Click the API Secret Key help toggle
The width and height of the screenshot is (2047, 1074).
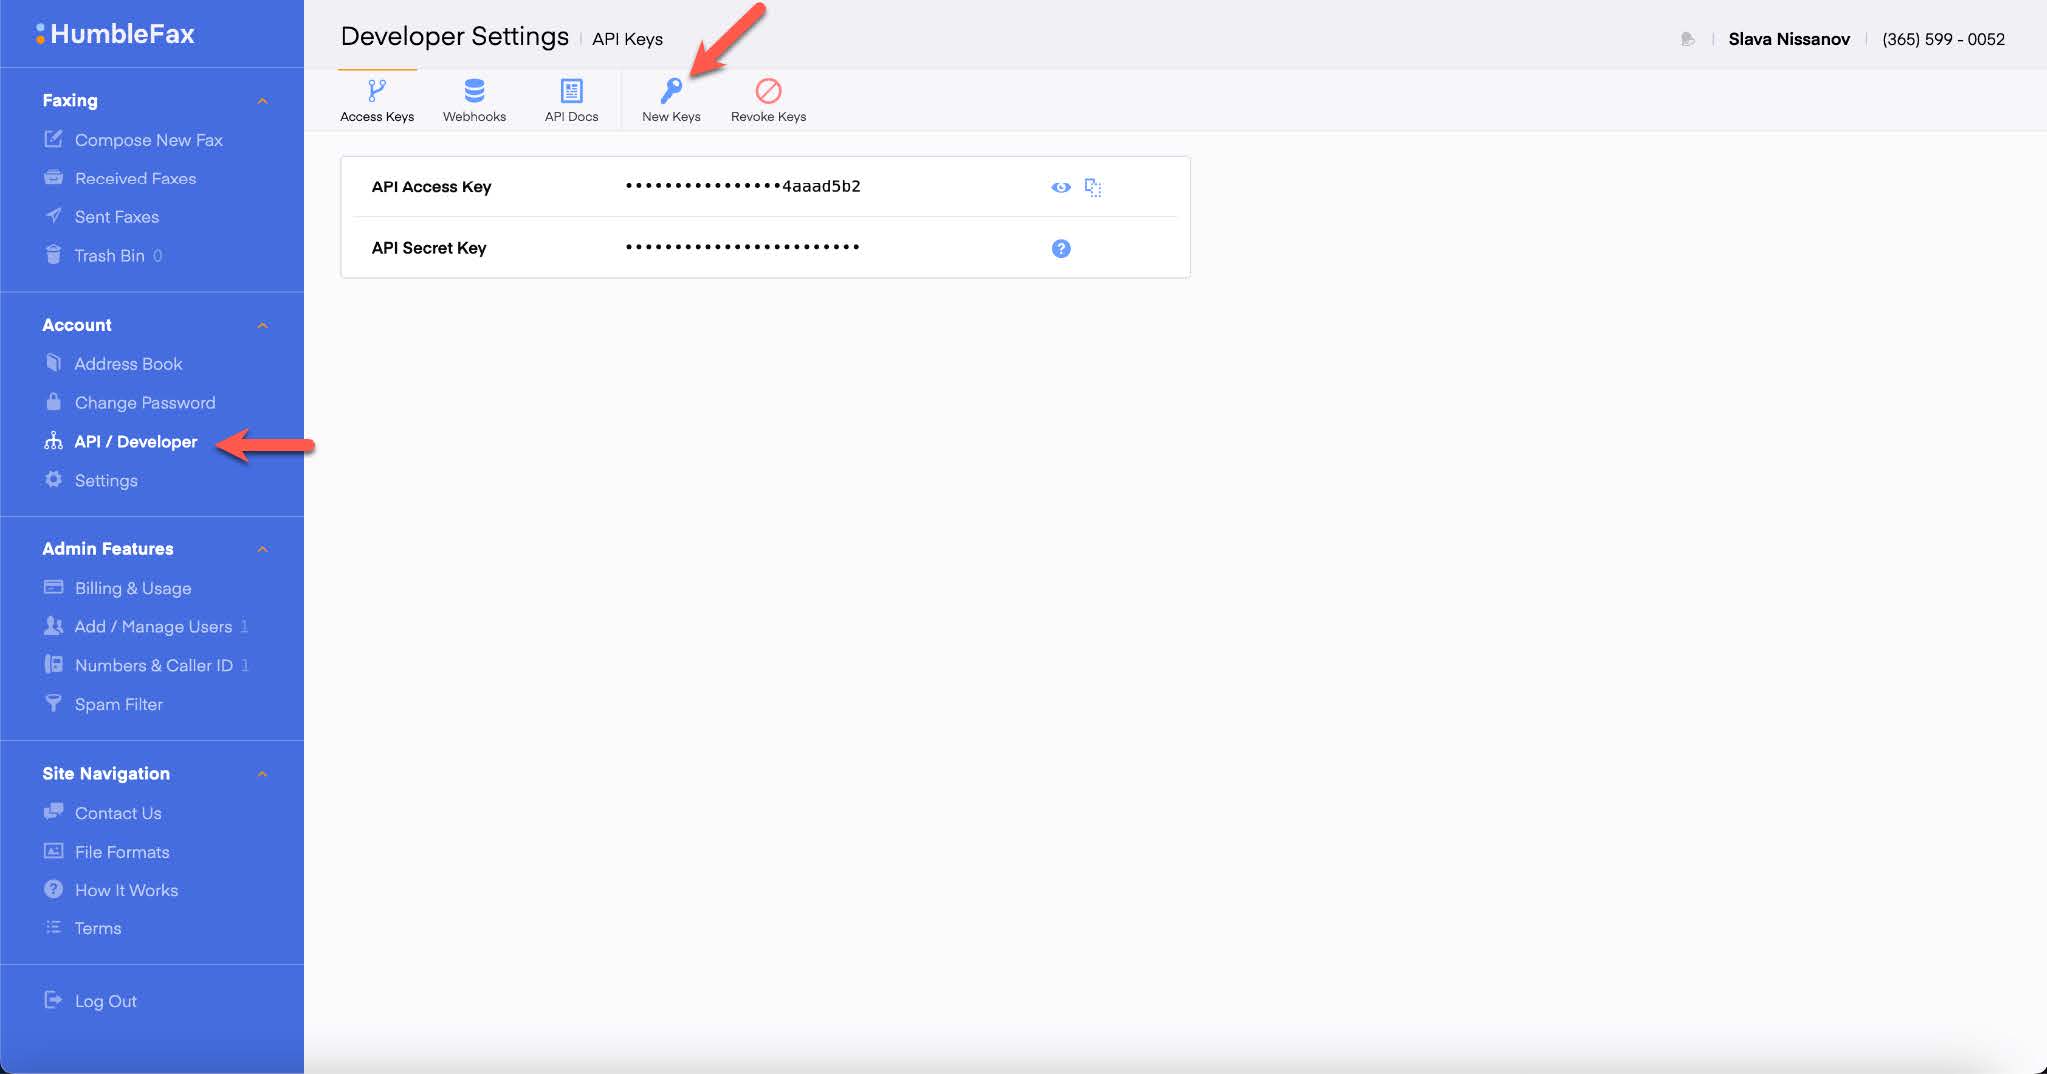pyautogui.click(x=1061, y=248)
